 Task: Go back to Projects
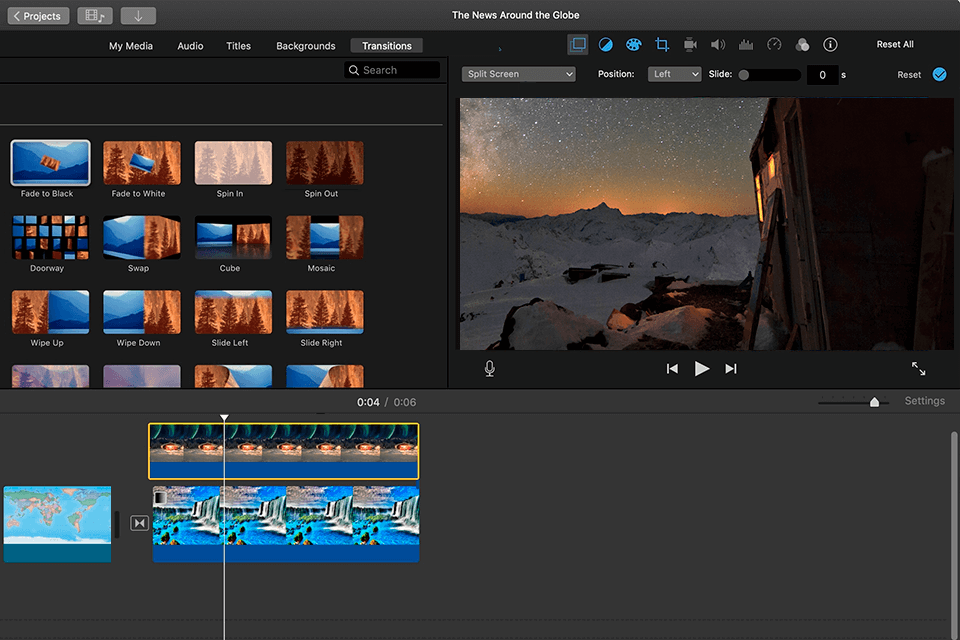(38, 16)
